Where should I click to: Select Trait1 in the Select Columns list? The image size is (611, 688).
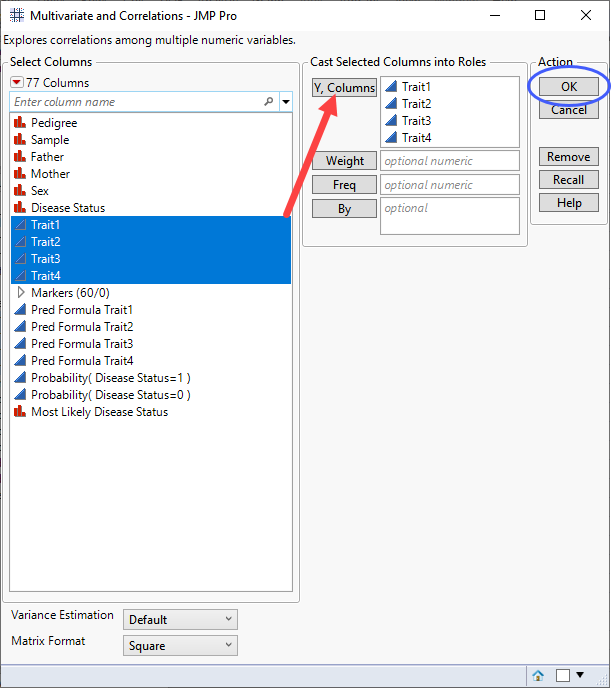pyautogui.click(x=151, y=225)
